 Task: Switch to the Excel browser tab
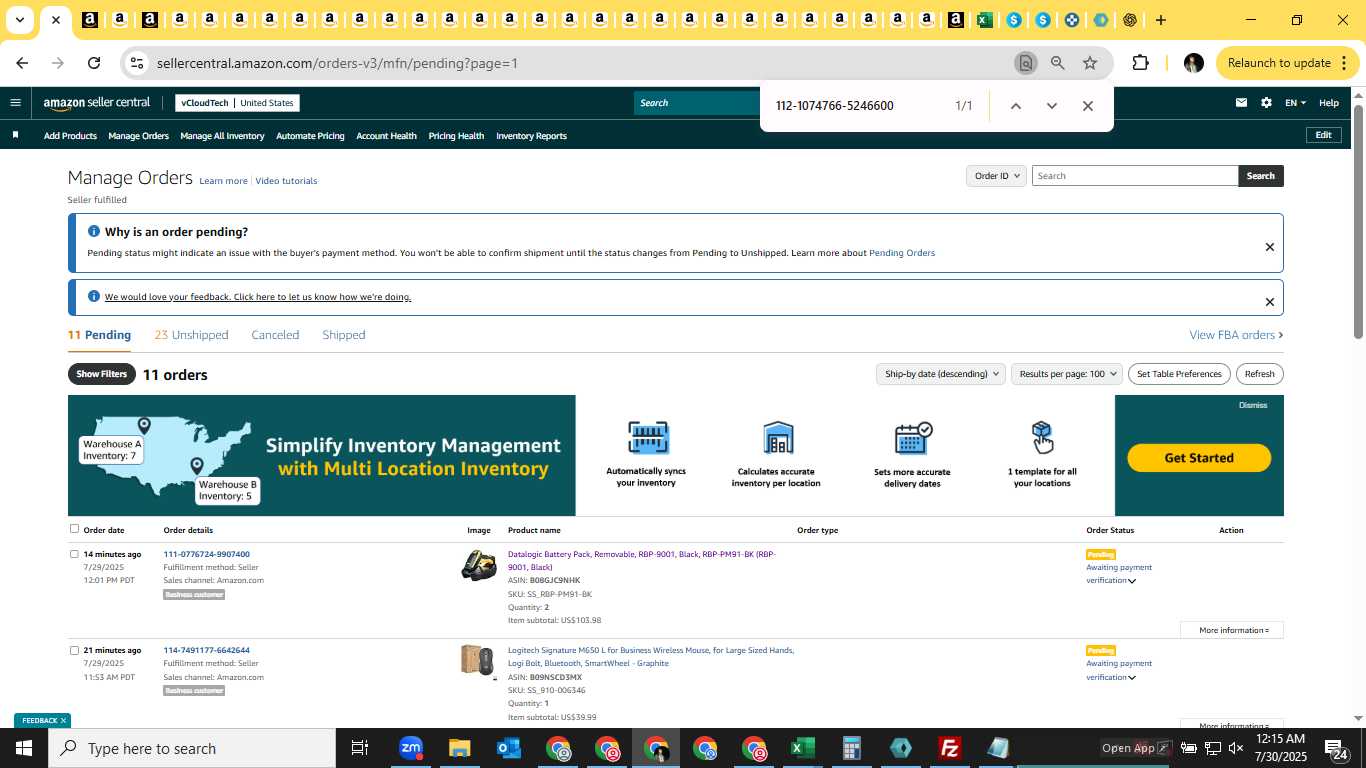985,20
